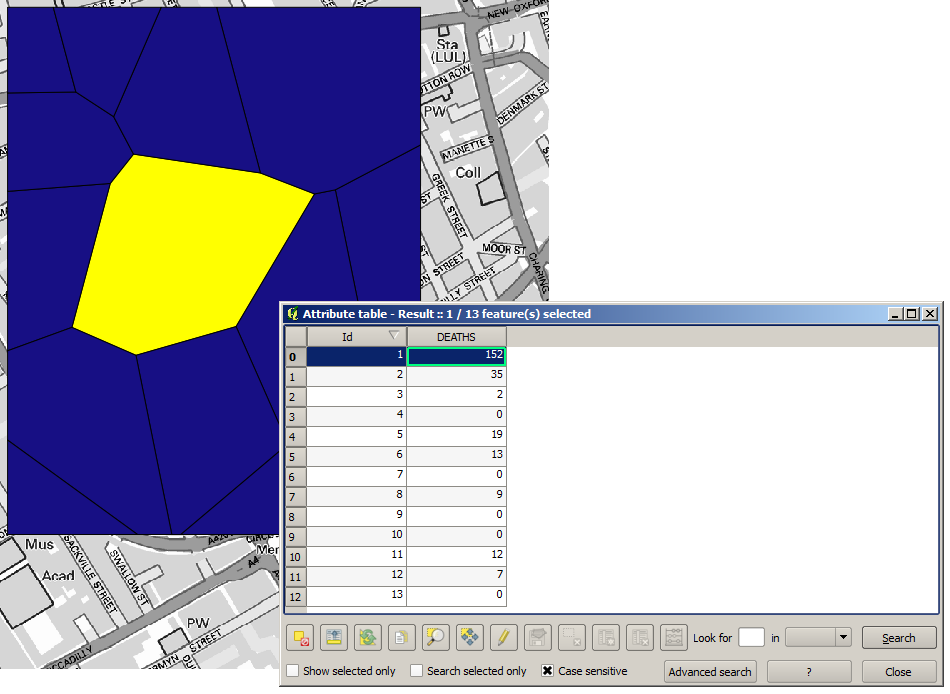This screenshot has height=694, width=950.
Task: Sort the table by the DEATHS column header
Action: click(x=457, y=337)
